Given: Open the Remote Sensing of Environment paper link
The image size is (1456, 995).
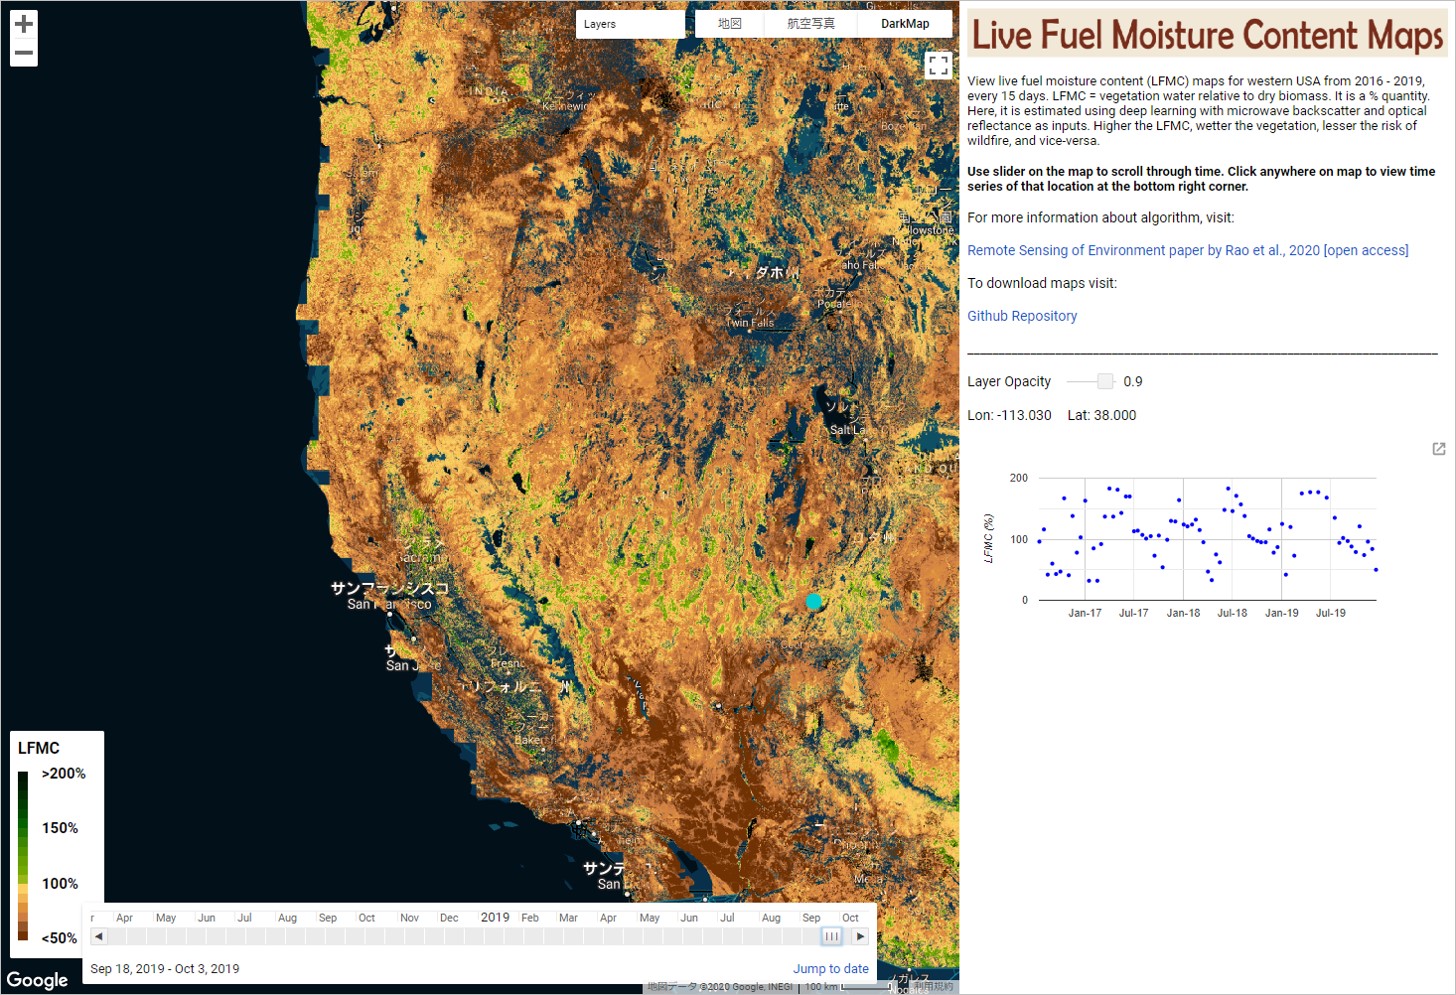Looking at the screenshot, I should pyautogui.click(x=1187, y=250).
